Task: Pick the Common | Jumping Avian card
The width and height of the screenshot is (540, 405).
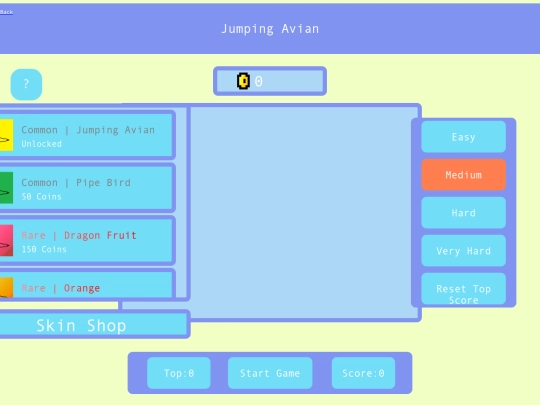Action: pos(87,135)
